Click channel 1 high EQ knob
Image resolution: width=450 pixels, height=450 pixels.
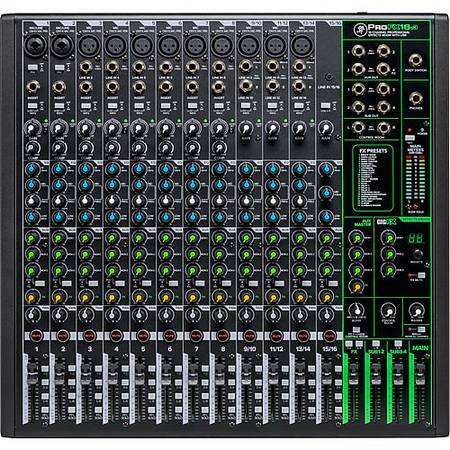(32, 169)
